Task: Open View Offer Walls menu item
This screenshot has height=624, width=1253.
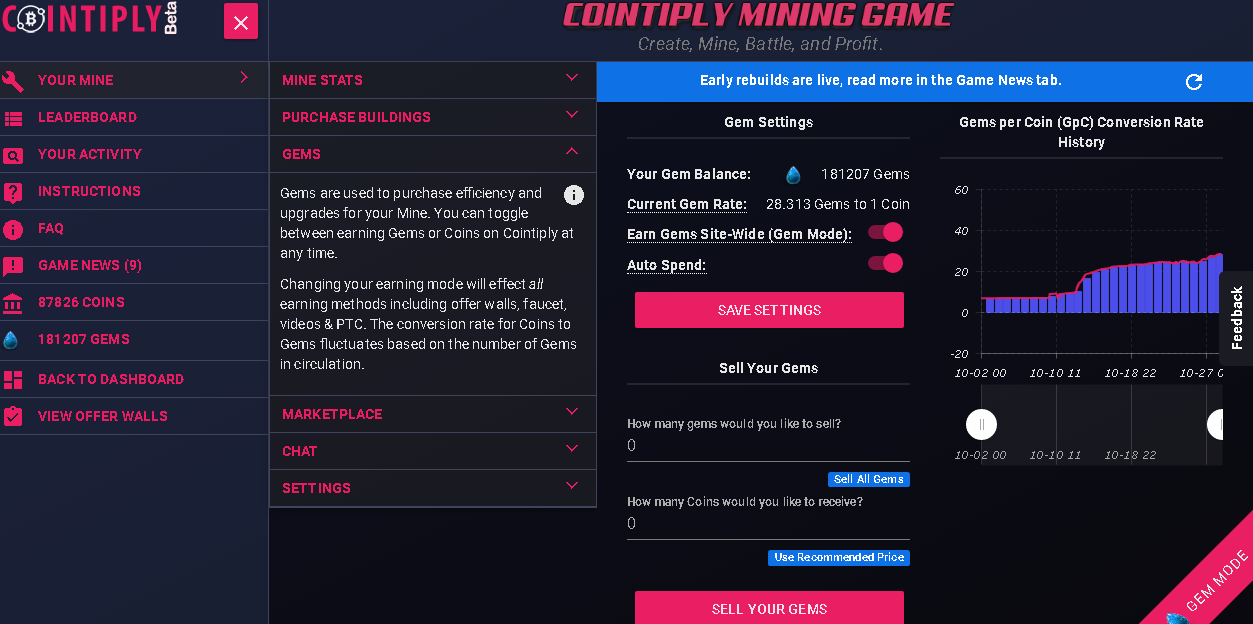Action: (x=102, y=417)
